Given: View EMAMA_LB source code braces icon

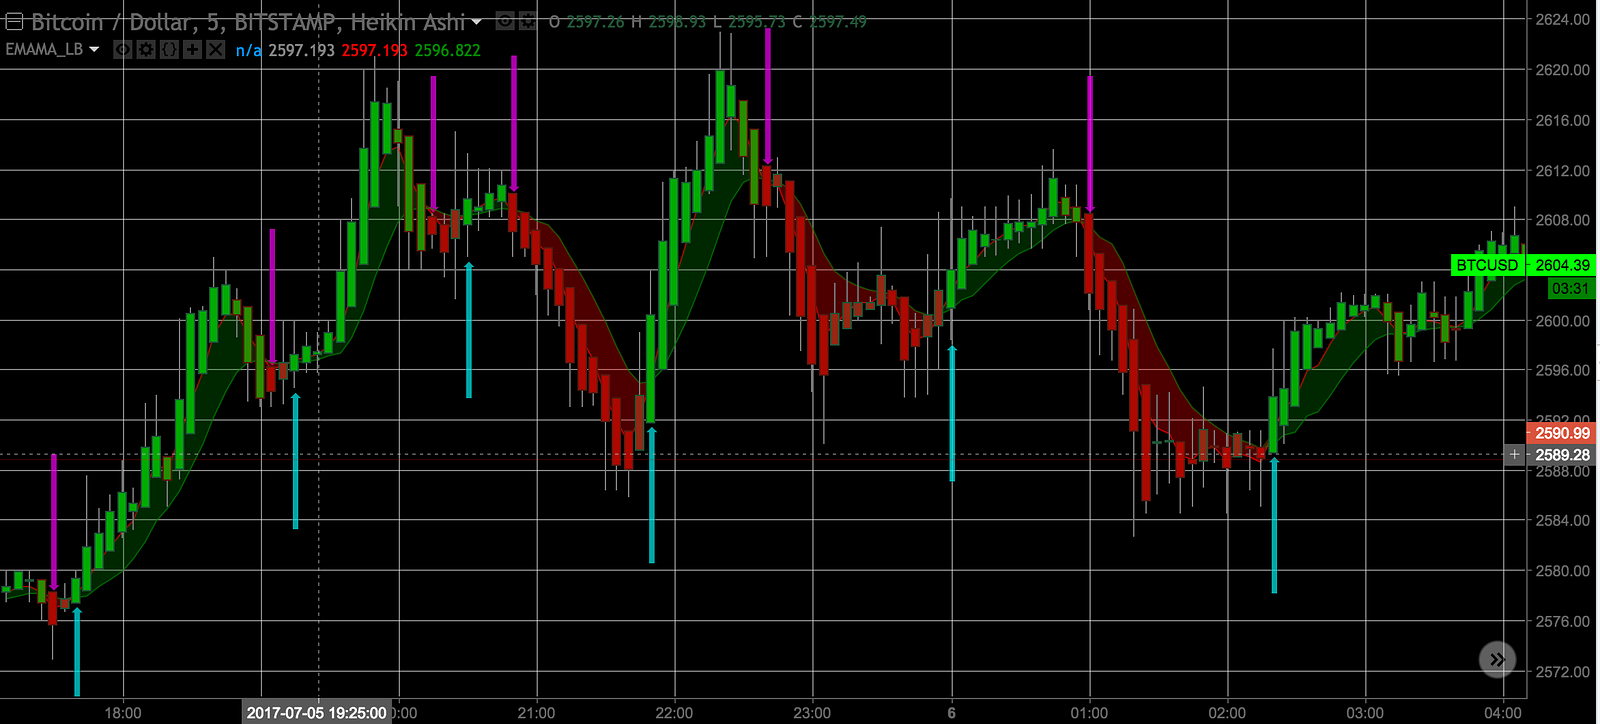Looking at the screenshot, I should point(169,49).
